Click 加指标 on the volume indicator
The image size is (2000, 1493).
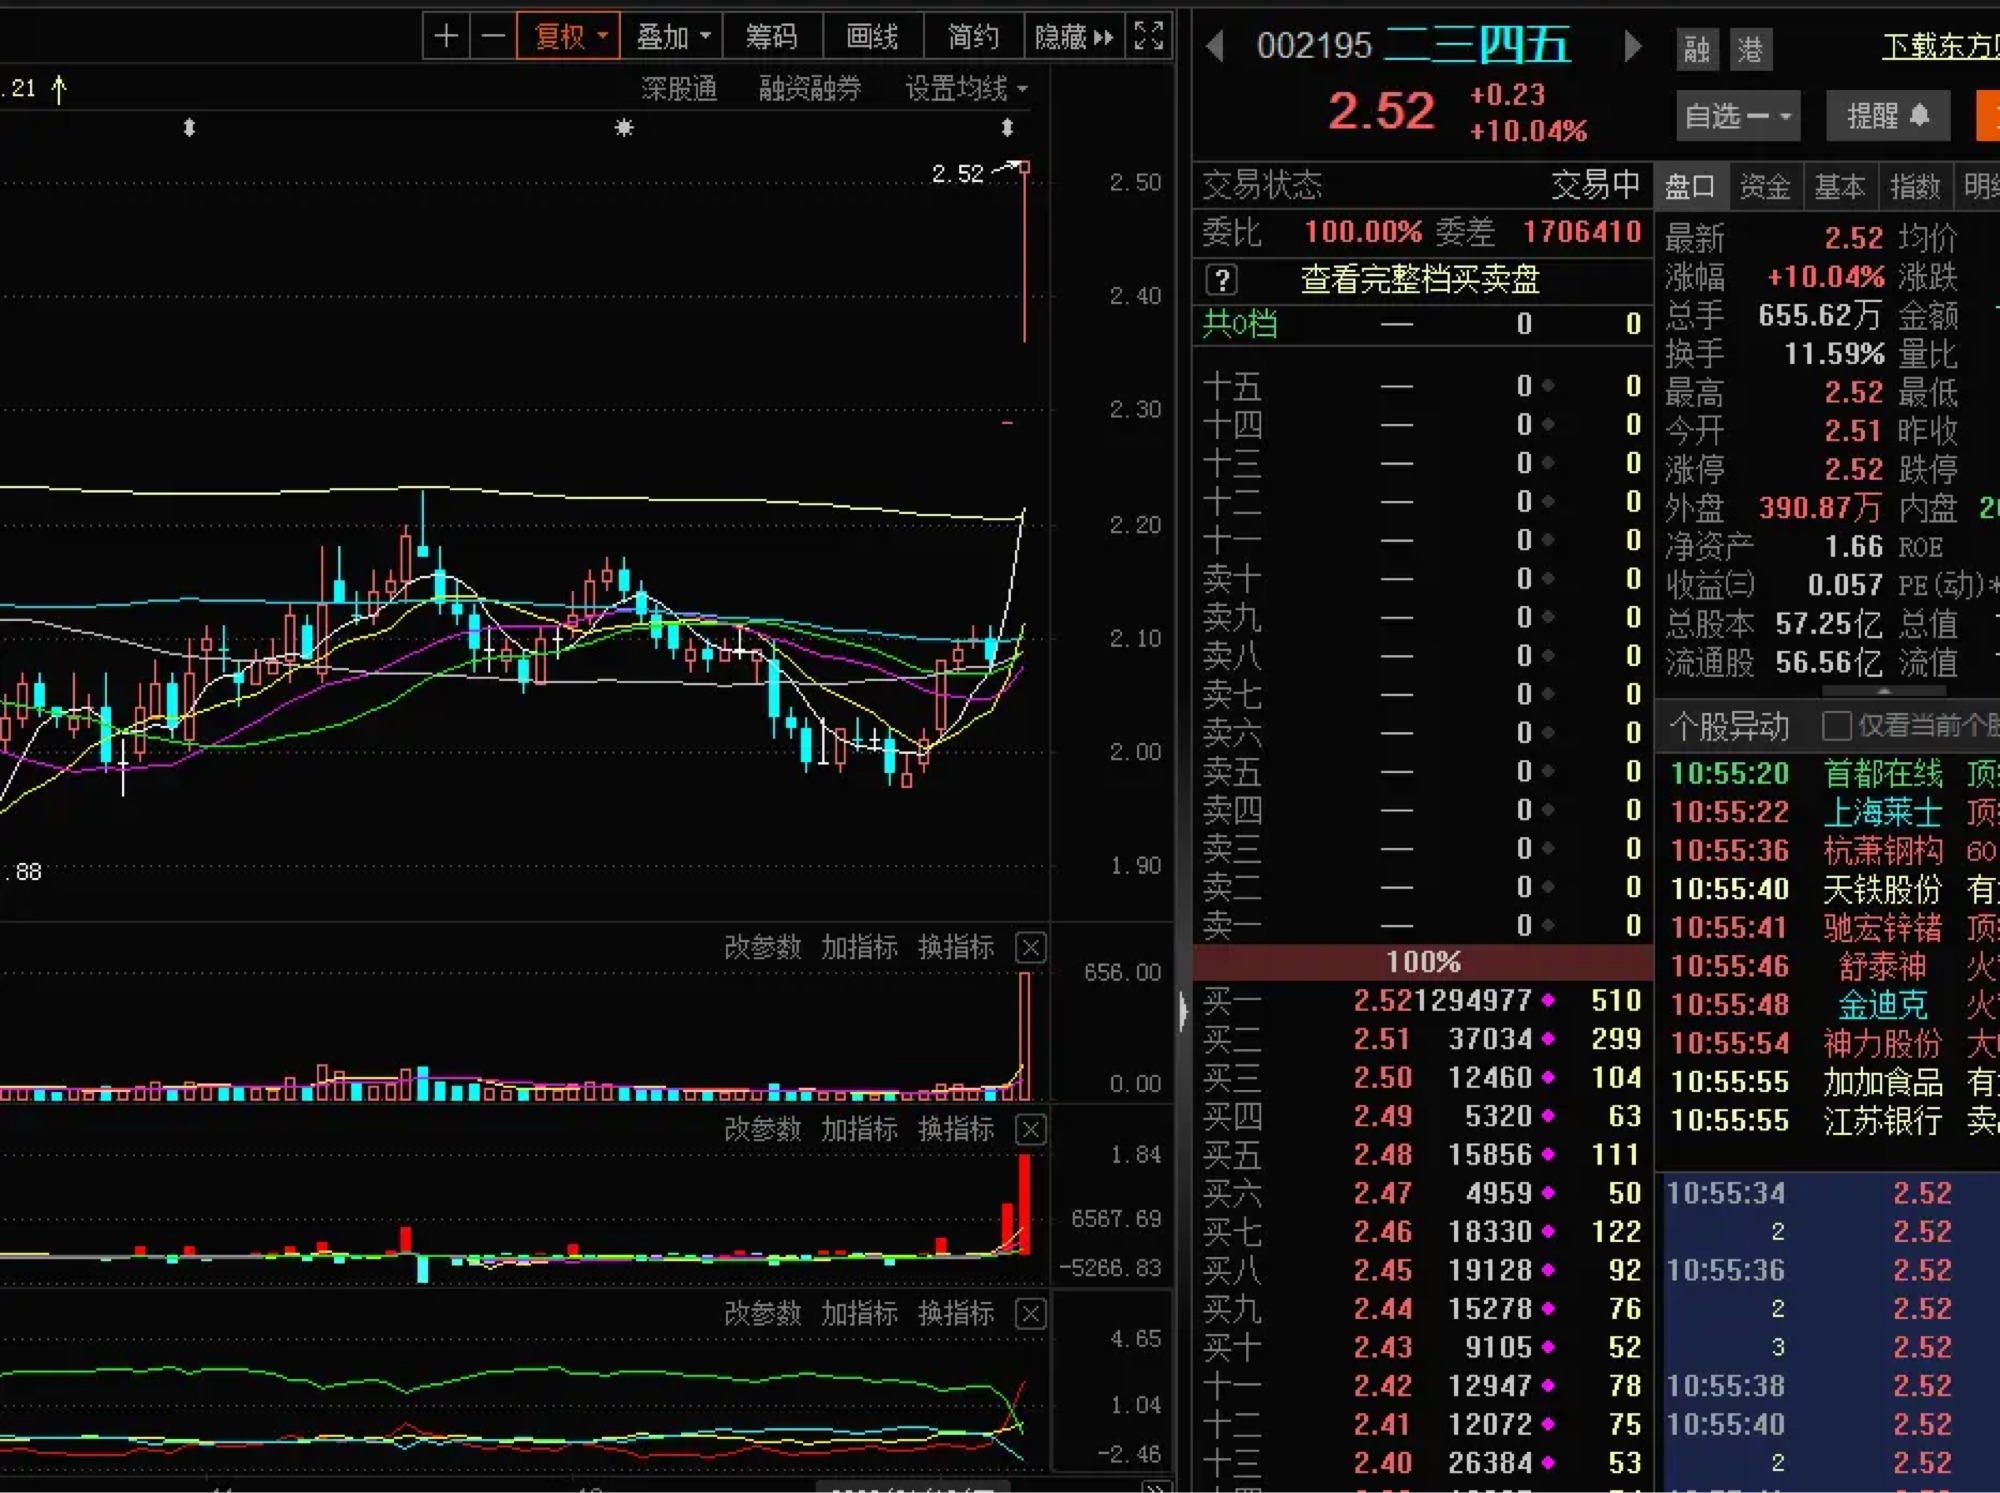pyautogui.click(x=859, y=947)
